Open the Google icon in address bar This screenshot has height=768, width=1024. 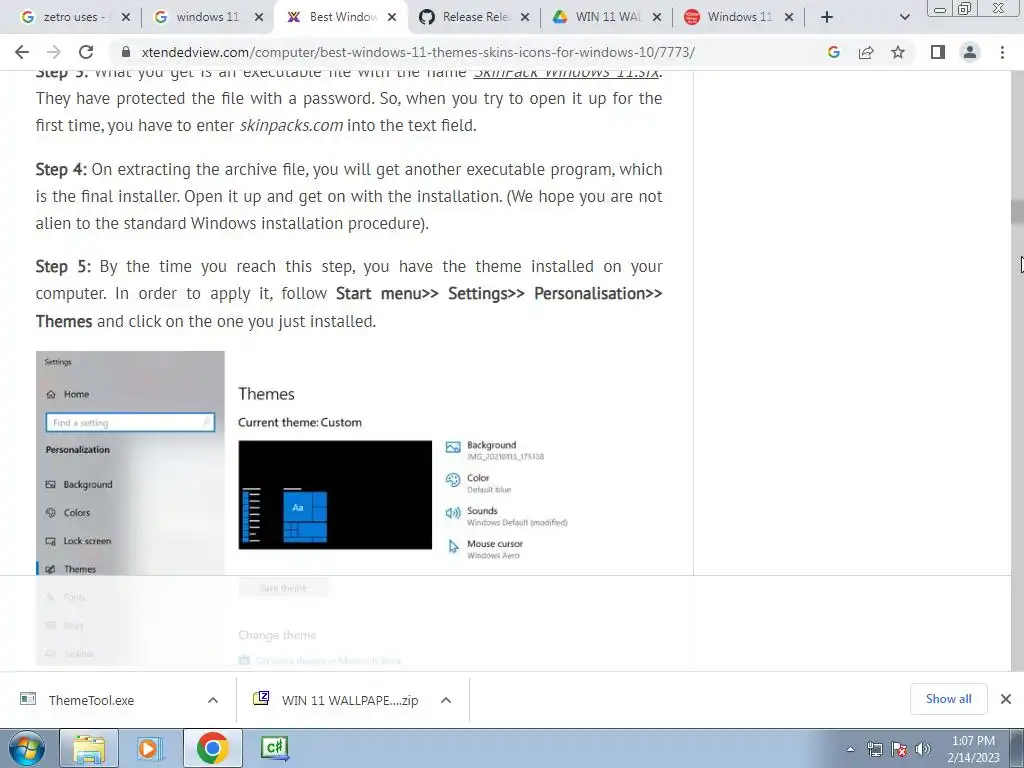pyautogui.click(x=833, y=52)
